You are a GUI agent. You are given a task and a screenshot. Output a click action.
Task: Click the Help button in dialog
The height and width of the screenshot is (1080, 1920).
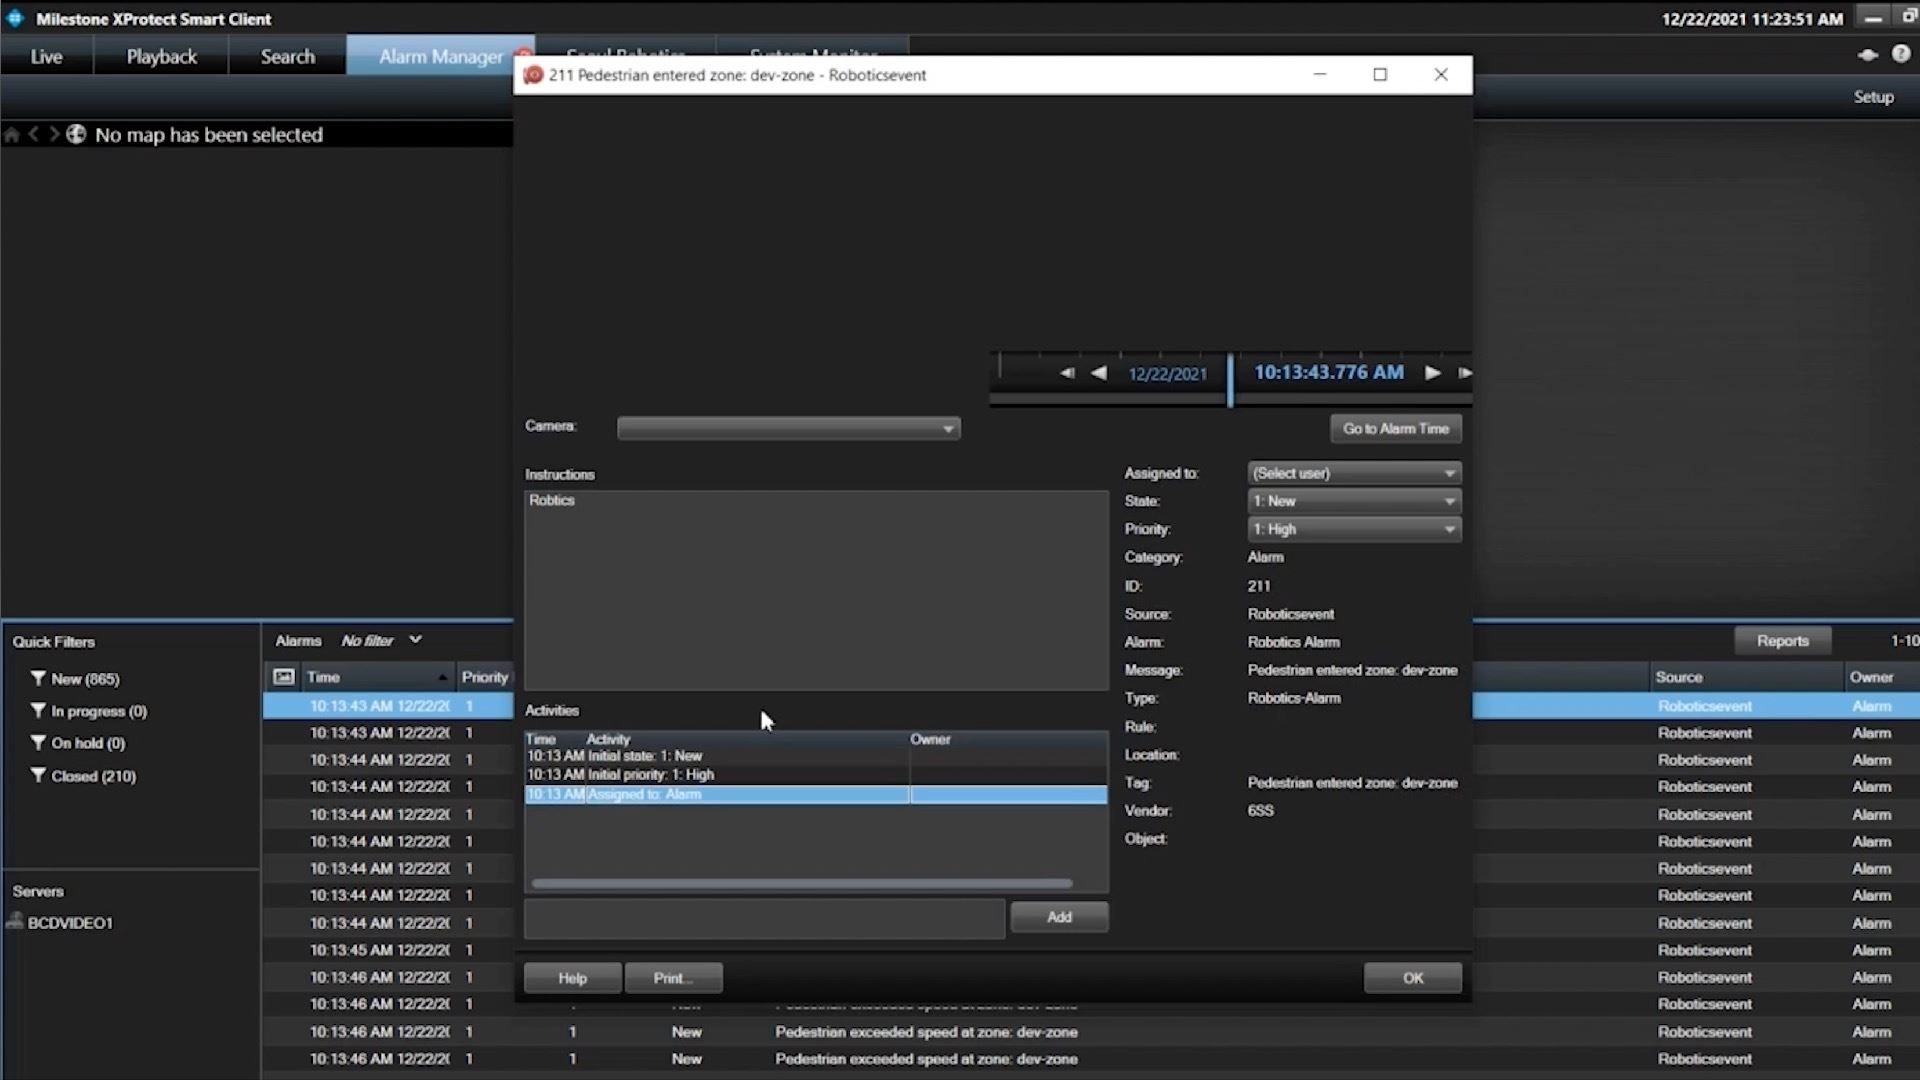click(x=572, y=978)
